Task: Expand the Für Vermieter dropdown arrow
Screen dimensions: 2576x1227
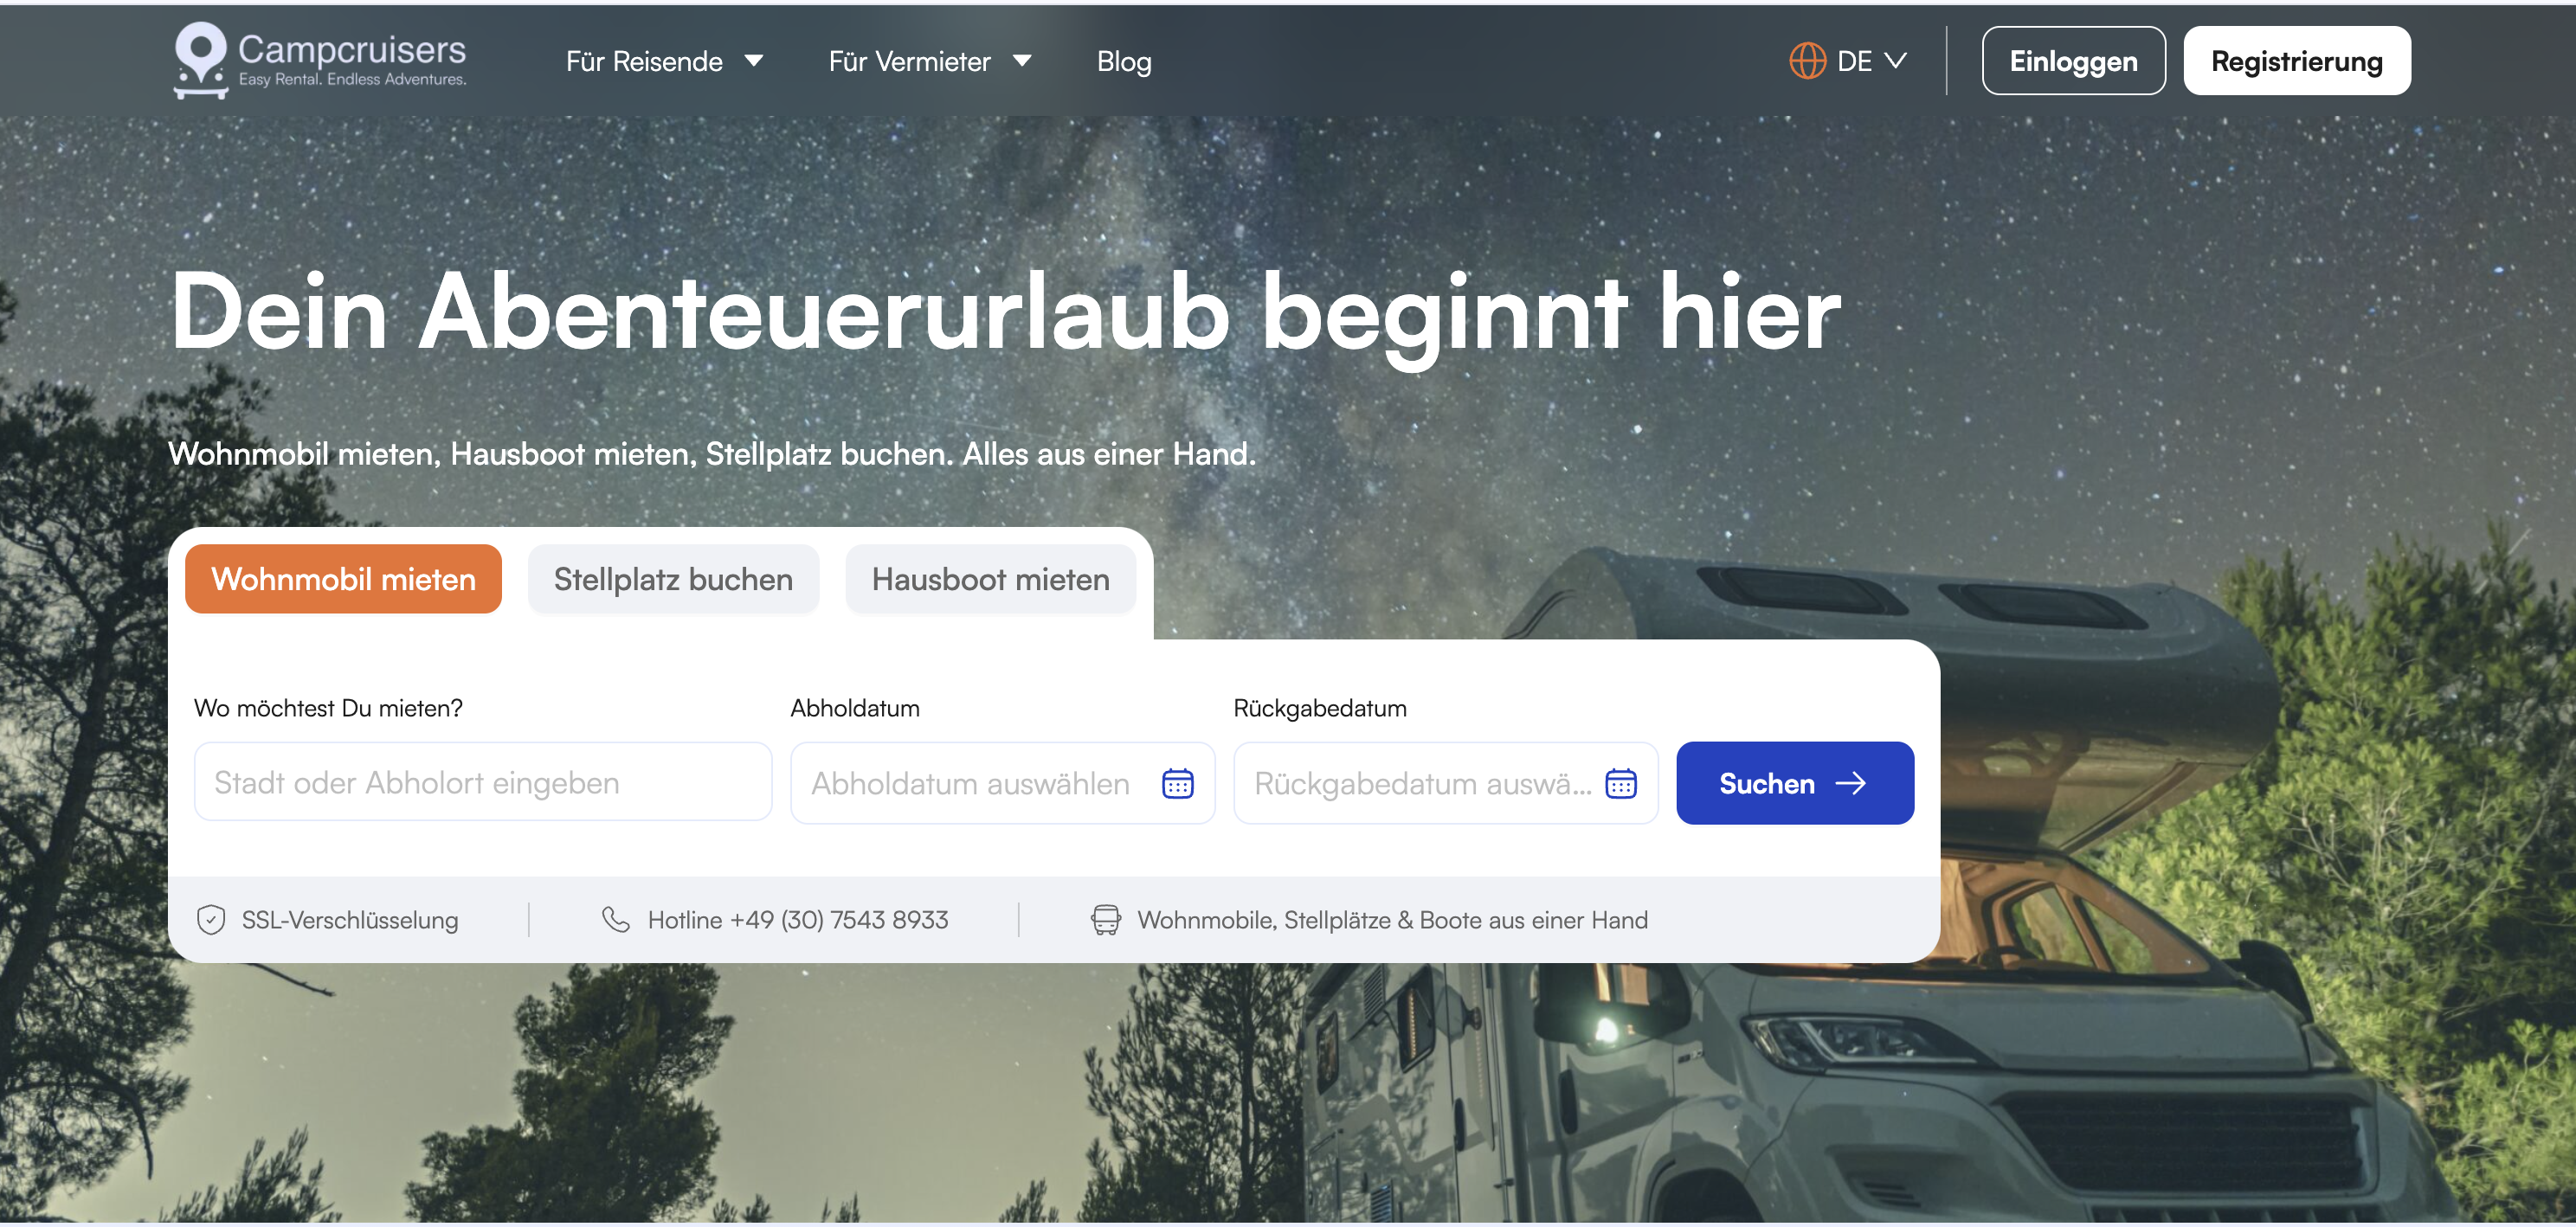Action: pos(1022,61)
